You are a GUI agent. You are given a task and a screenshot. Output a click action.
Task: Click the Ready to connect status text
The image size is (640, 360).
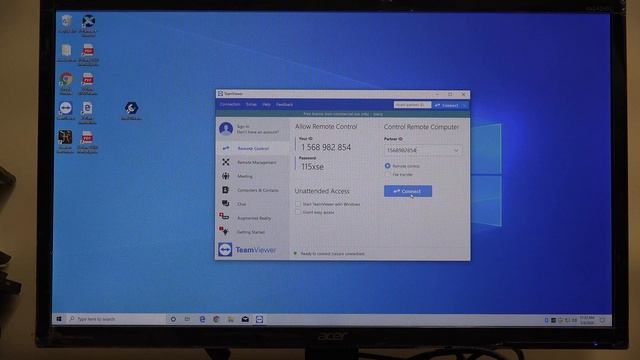pos(332,253)
